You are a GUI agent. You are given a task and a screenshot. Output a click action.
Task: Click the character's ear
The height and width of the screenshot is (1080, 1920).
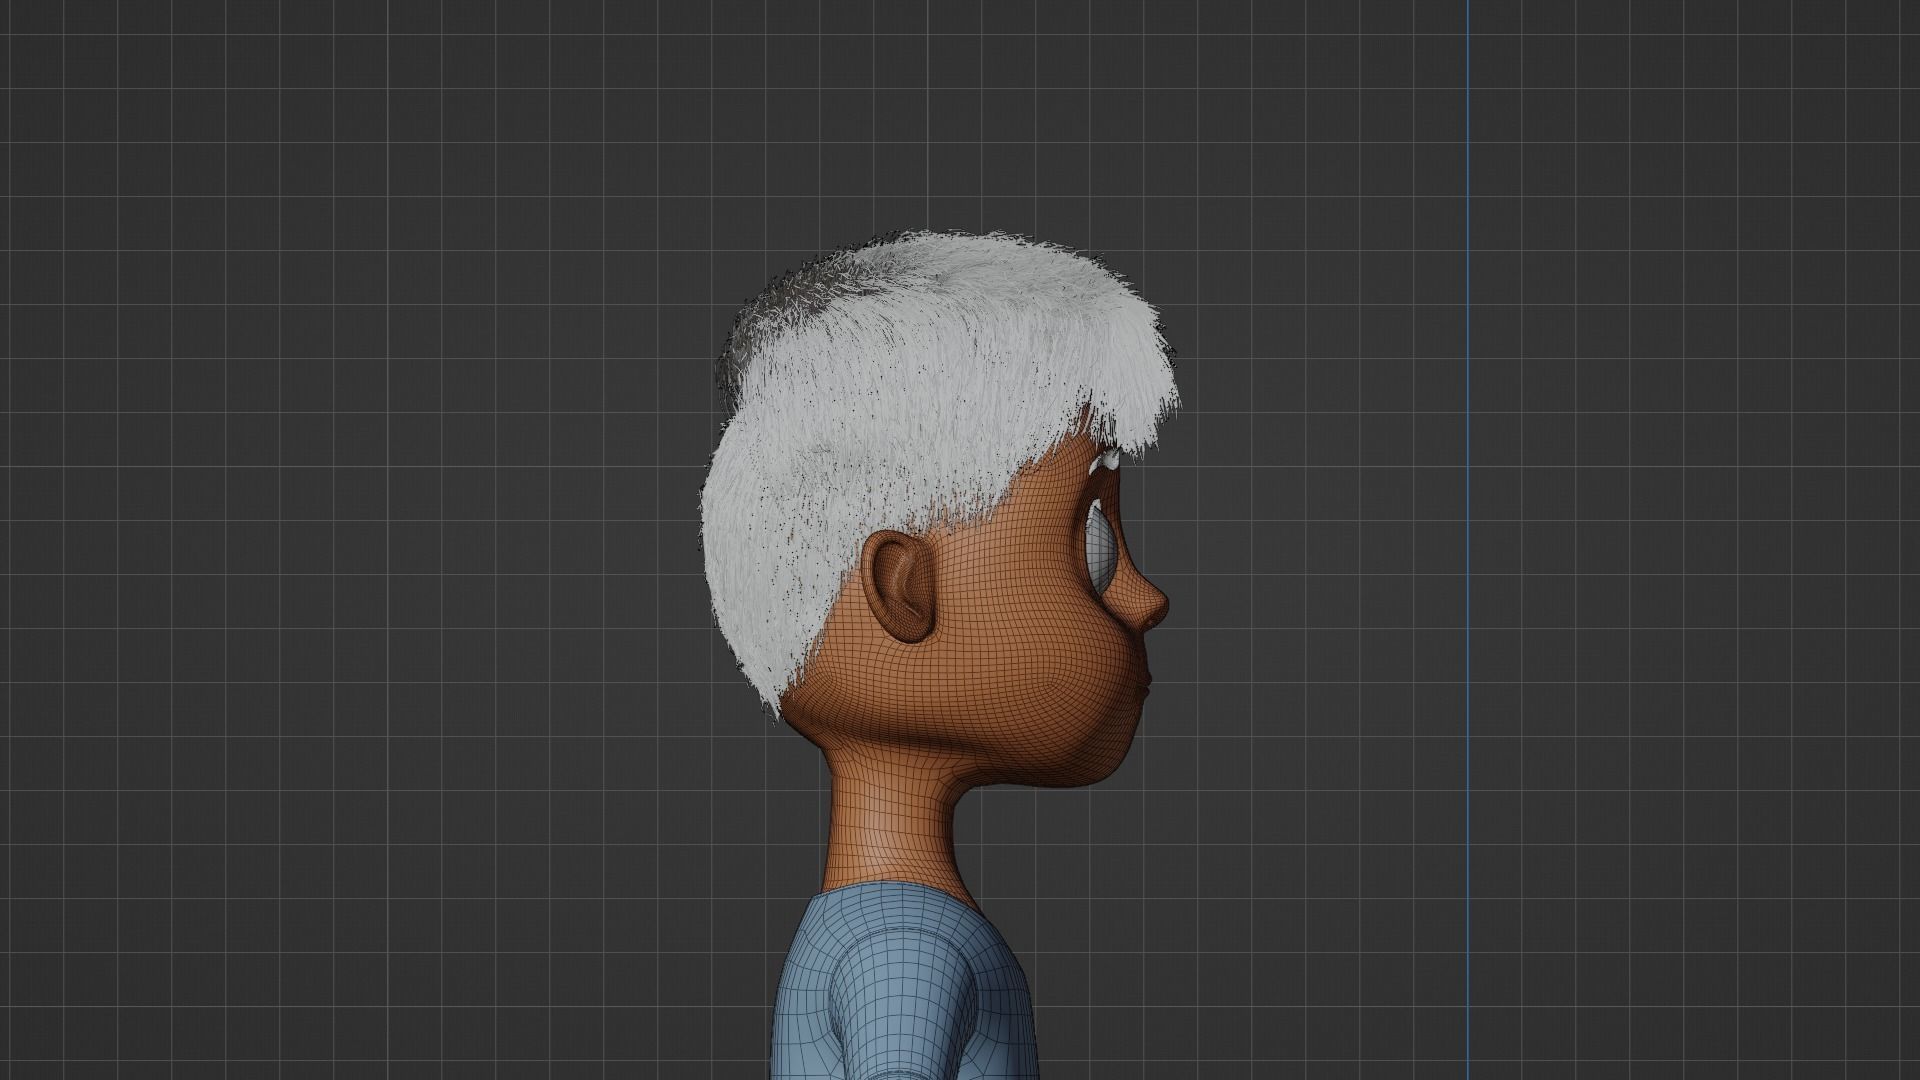pos(902,587)
